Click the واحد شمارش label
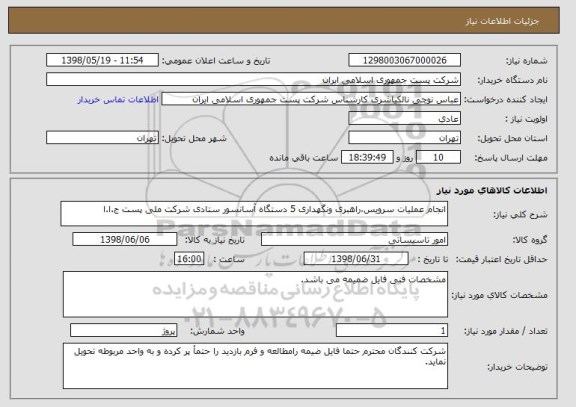The width and height of the screenshot is (576, 407). click(217, 331)
